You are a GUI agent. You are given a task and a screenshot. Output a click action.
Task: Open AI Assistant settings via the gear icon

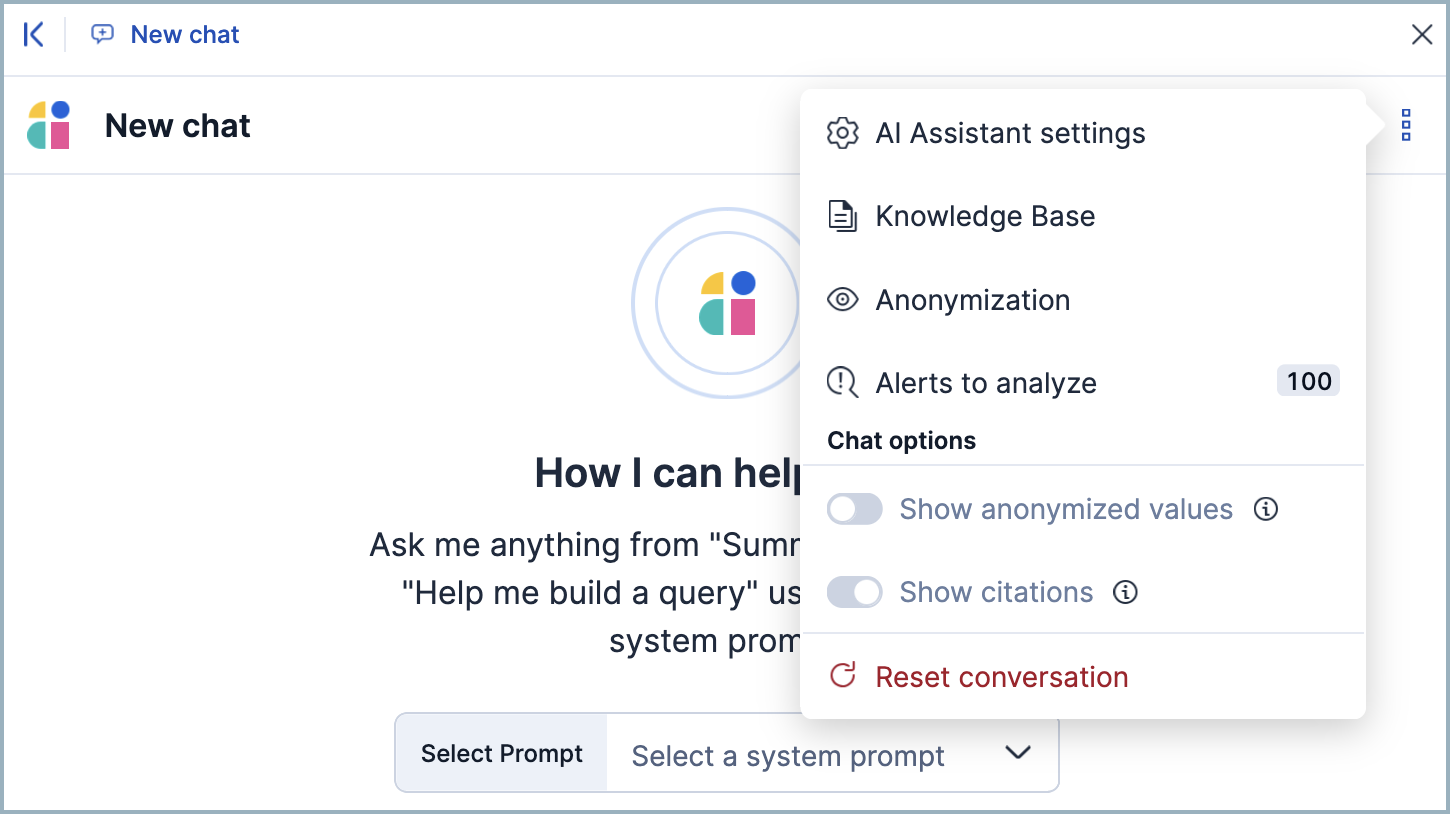[x=843, y=133]
